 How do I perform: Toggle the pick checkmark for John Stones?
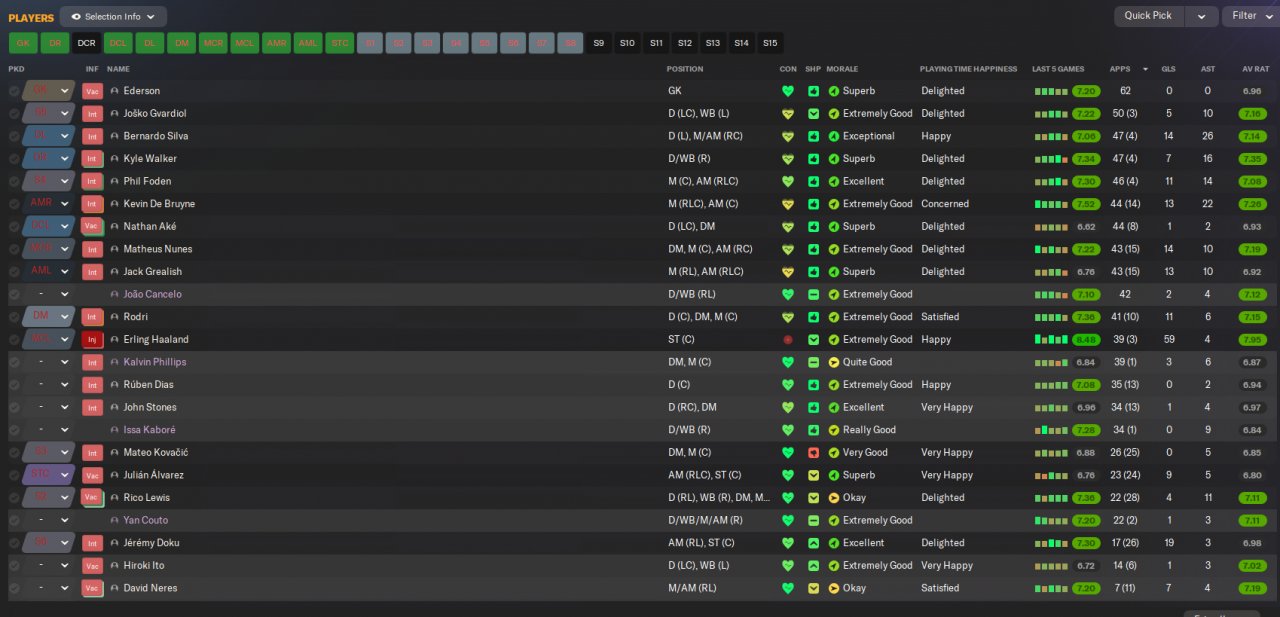click(x=14, y=407)
